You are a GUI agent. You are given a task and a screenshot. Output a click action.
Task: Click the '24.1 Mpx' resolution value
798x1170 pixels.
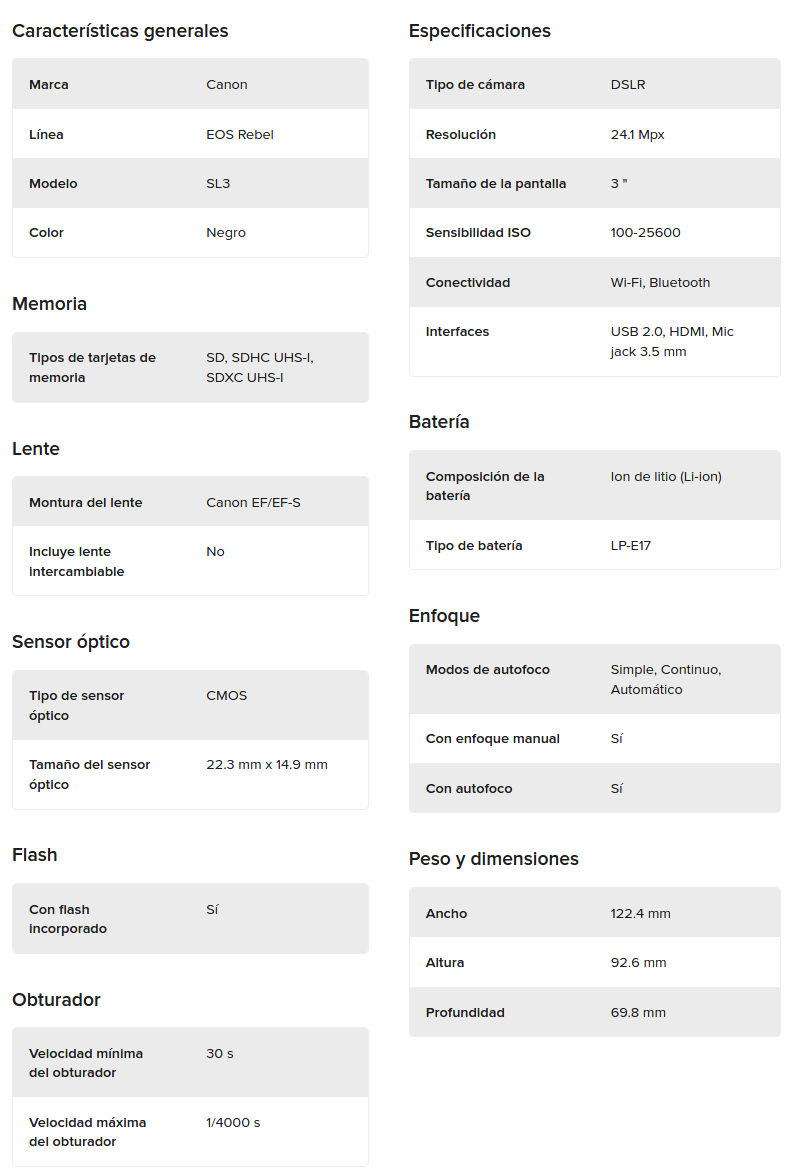coord(637,134)
